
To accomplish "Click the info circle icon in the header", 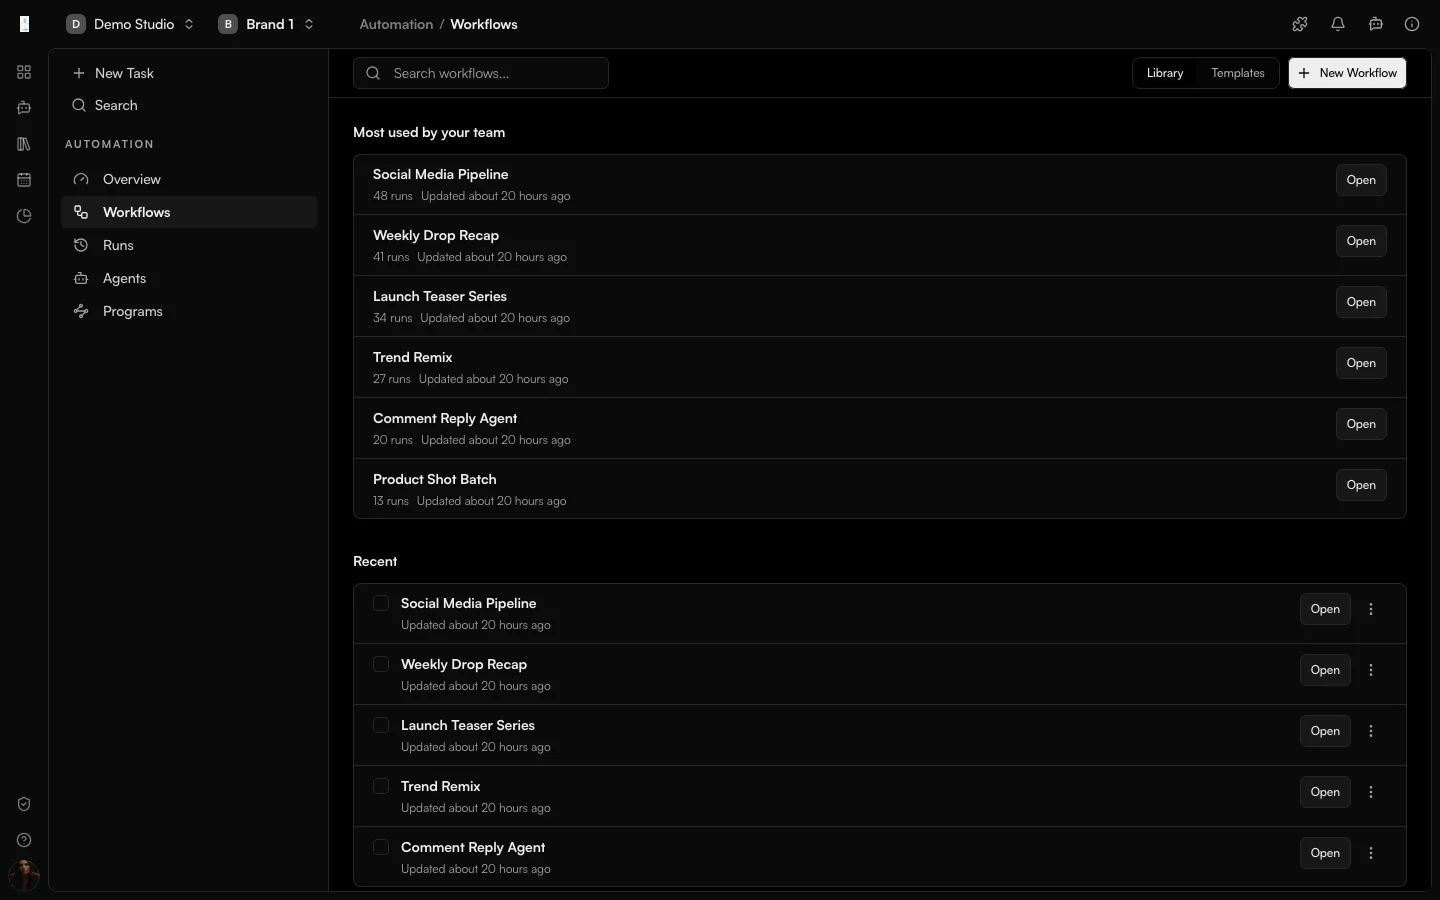I will pos(1412,24).
